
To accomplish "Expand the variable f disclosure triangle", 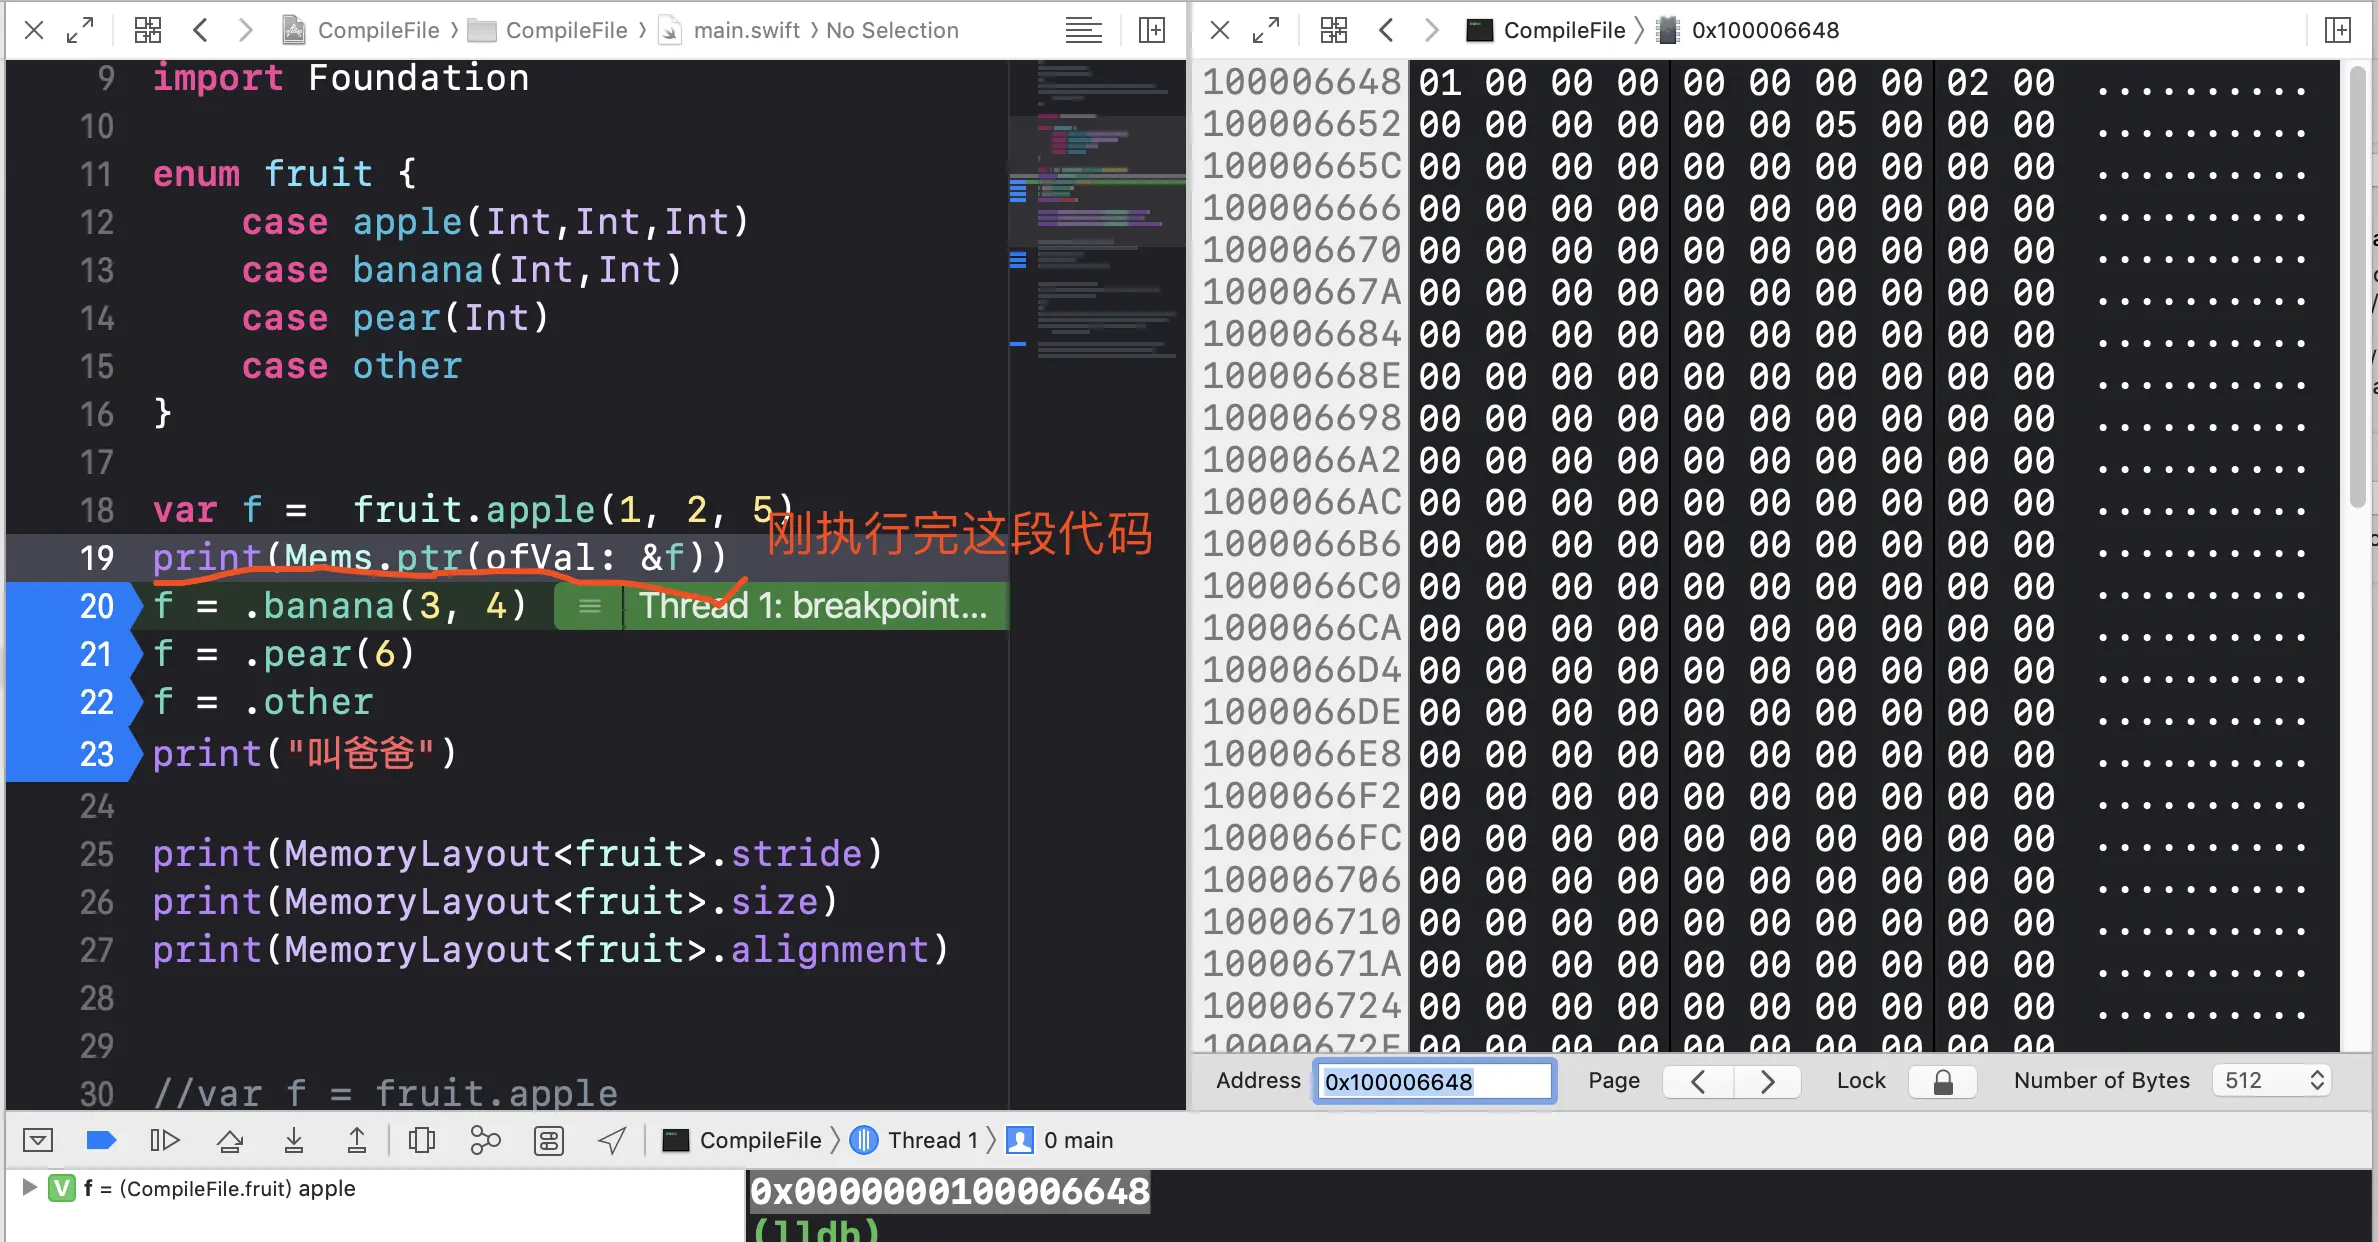I will click(x=29, y=1187).
